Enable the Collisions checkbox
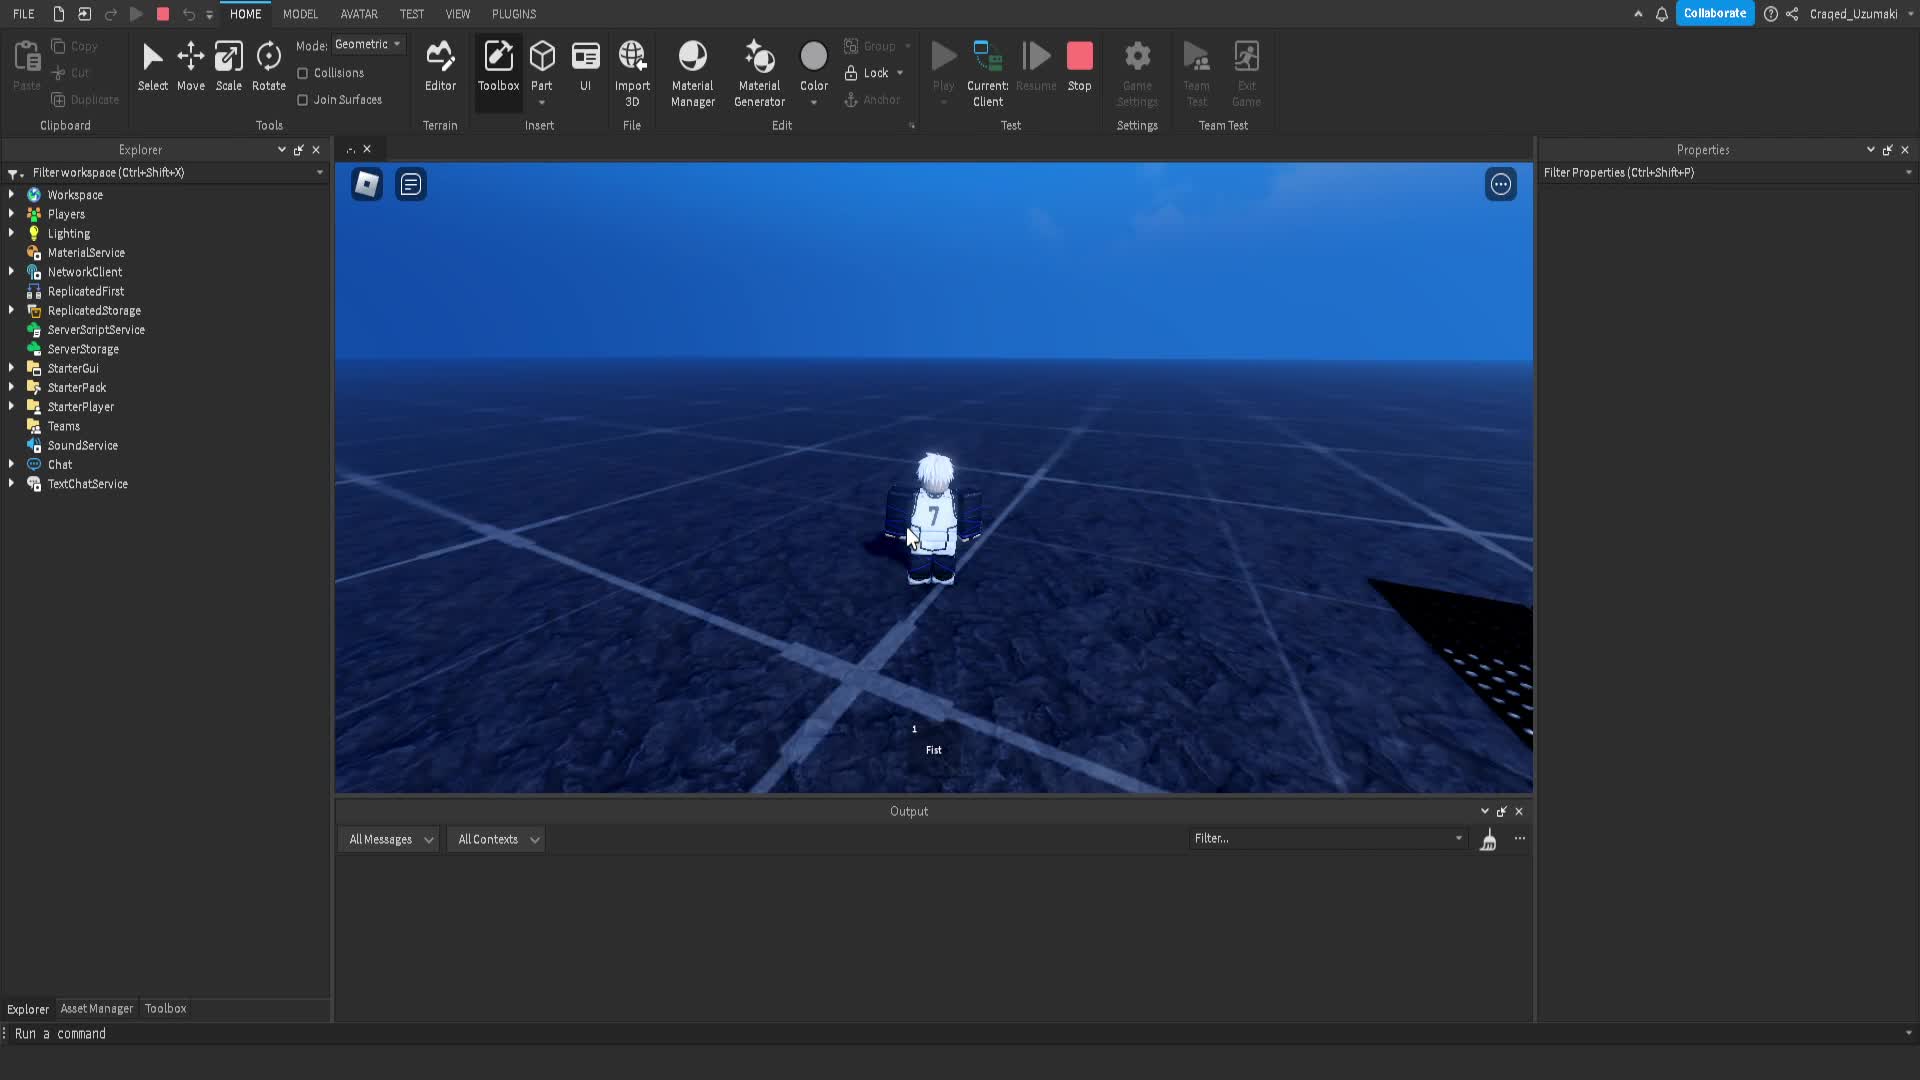This screenshot has height=1080, width=1920. click(303, 73)
